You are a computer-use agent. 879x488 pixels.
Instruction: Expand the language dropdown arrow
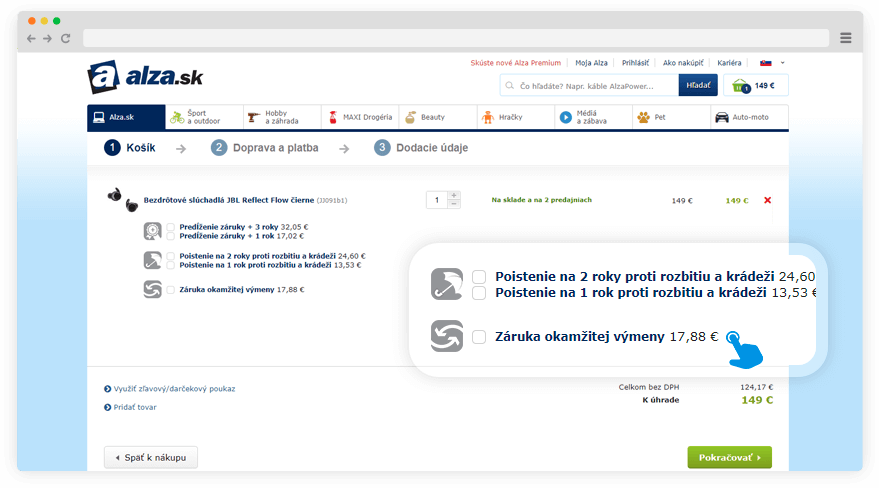click(783, 63)
